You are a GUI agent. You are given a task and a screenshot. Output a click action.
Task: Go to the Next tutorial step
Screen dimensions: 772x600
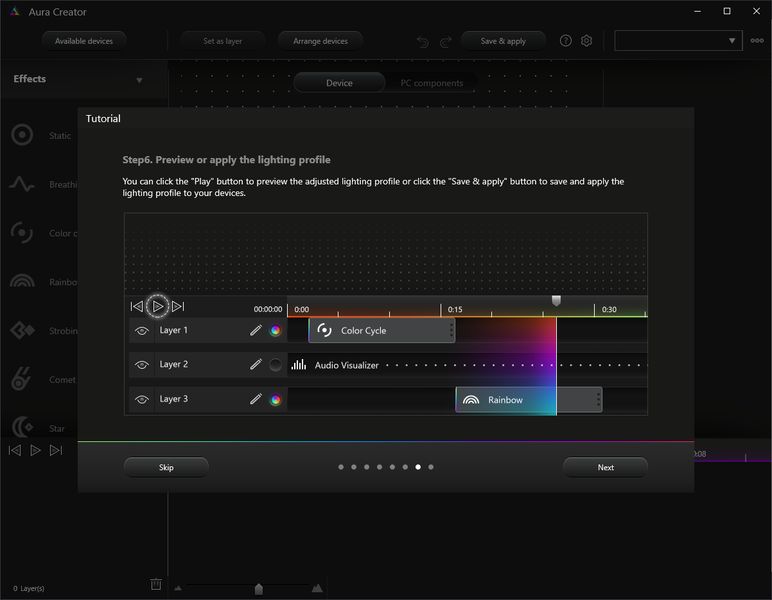(605, 467)
